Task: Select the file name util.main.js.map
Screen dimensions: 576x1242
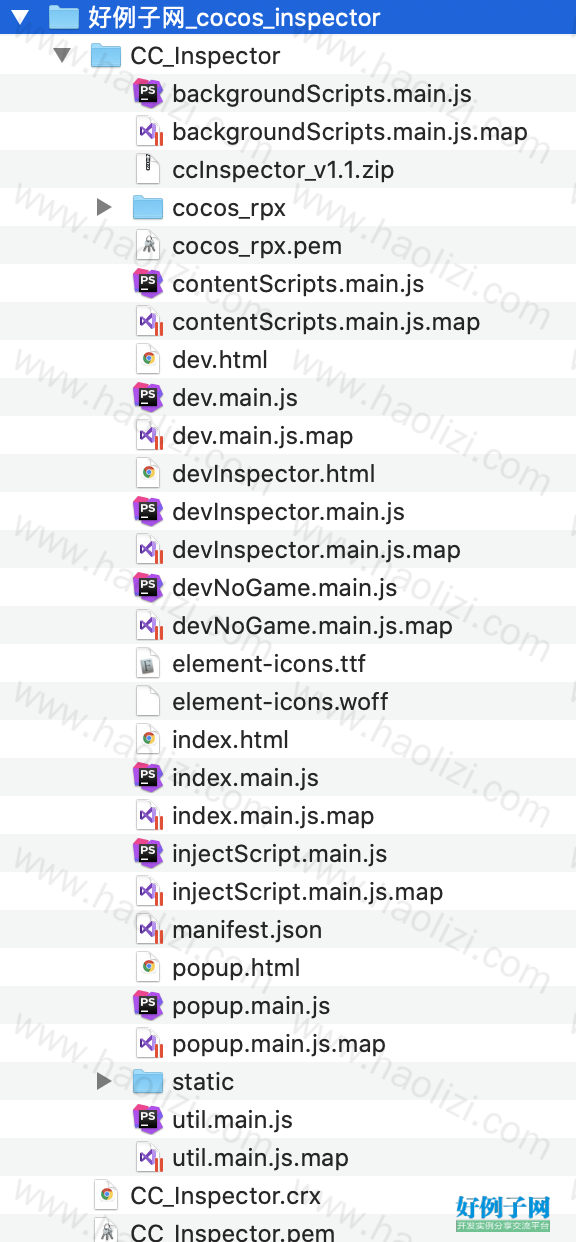Action: (x=260, y=1158)
